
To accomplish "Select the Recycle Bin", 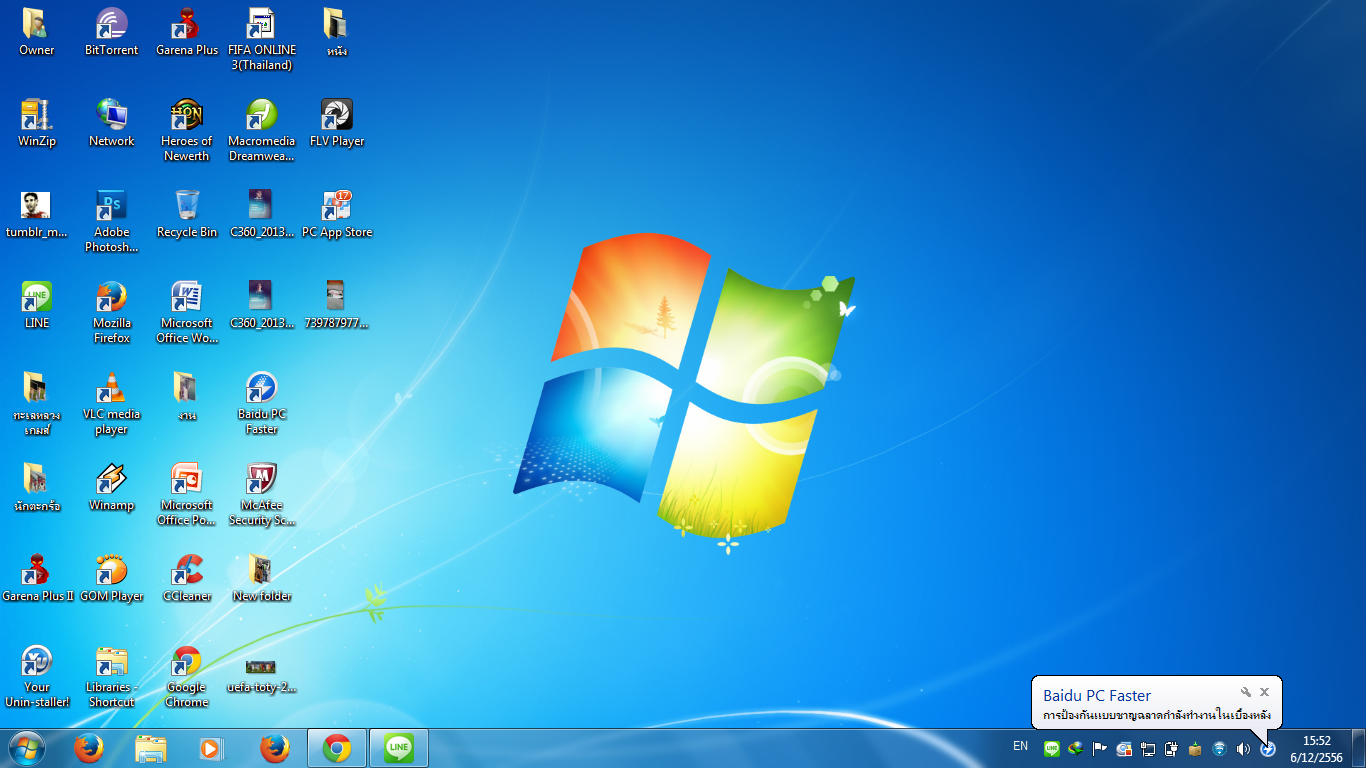I will pos(187,214).
